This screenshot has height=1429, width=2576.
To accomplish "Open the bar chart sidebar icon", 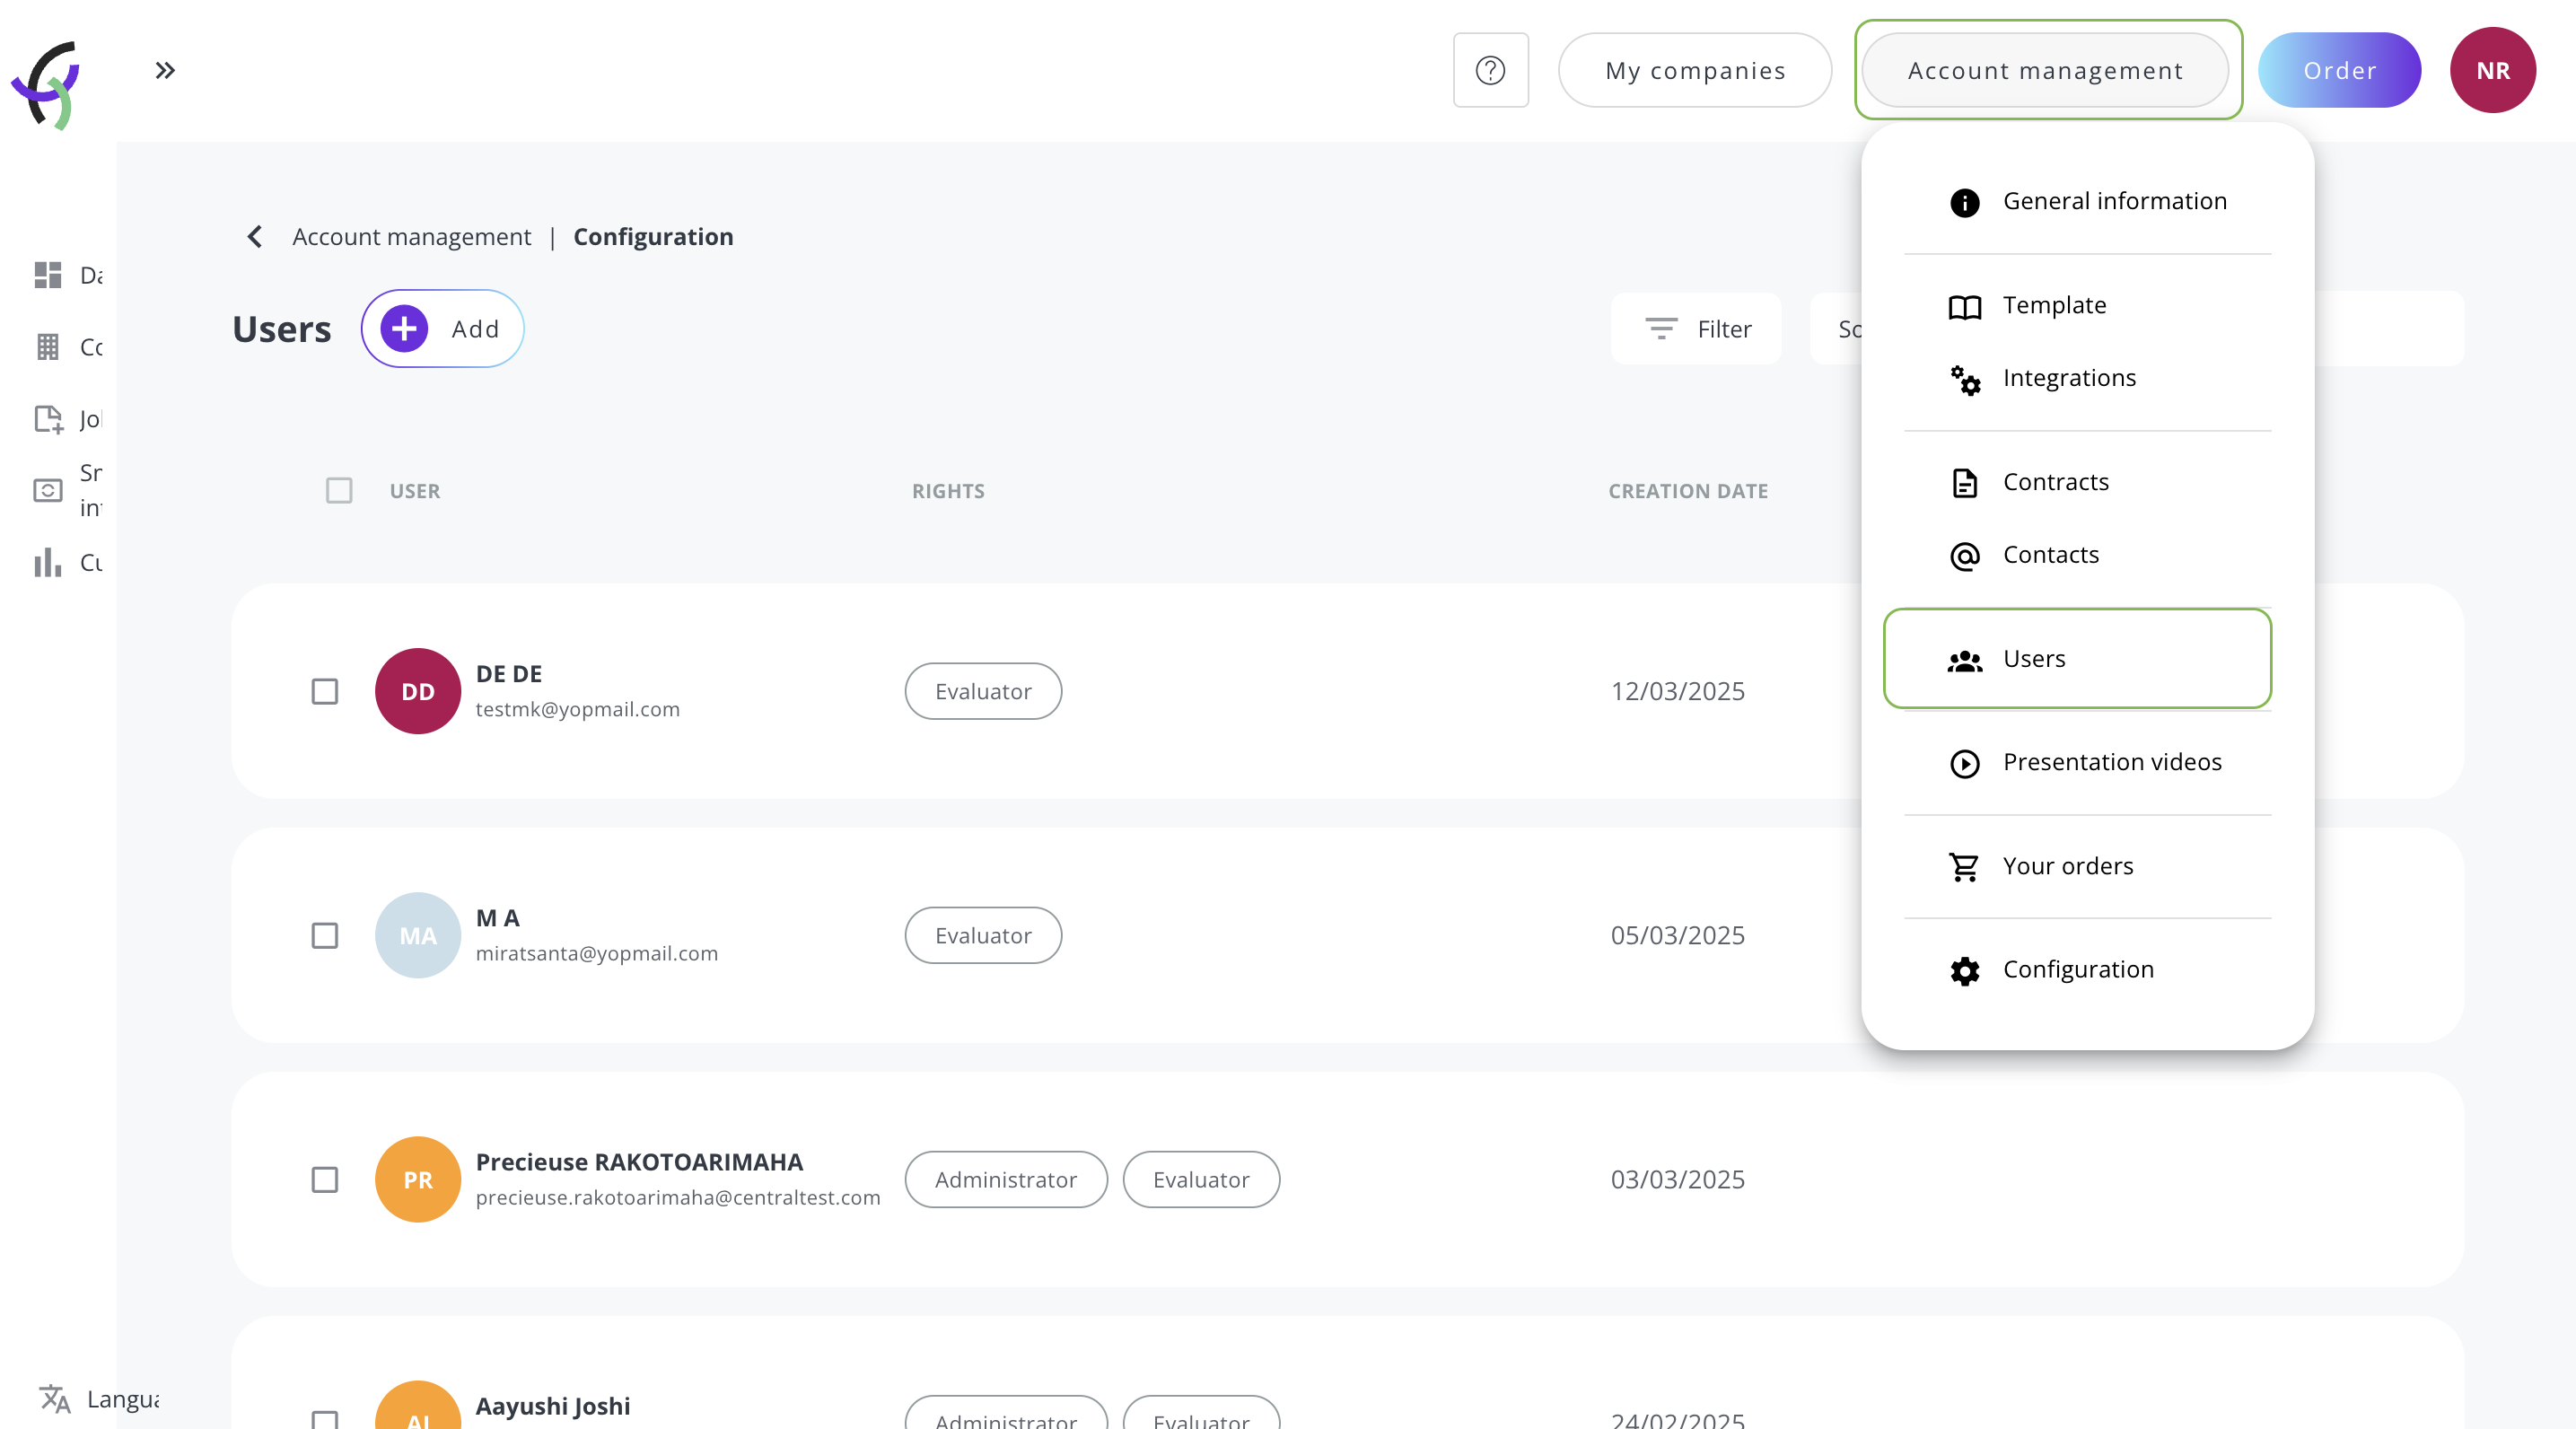I will 47,562.
